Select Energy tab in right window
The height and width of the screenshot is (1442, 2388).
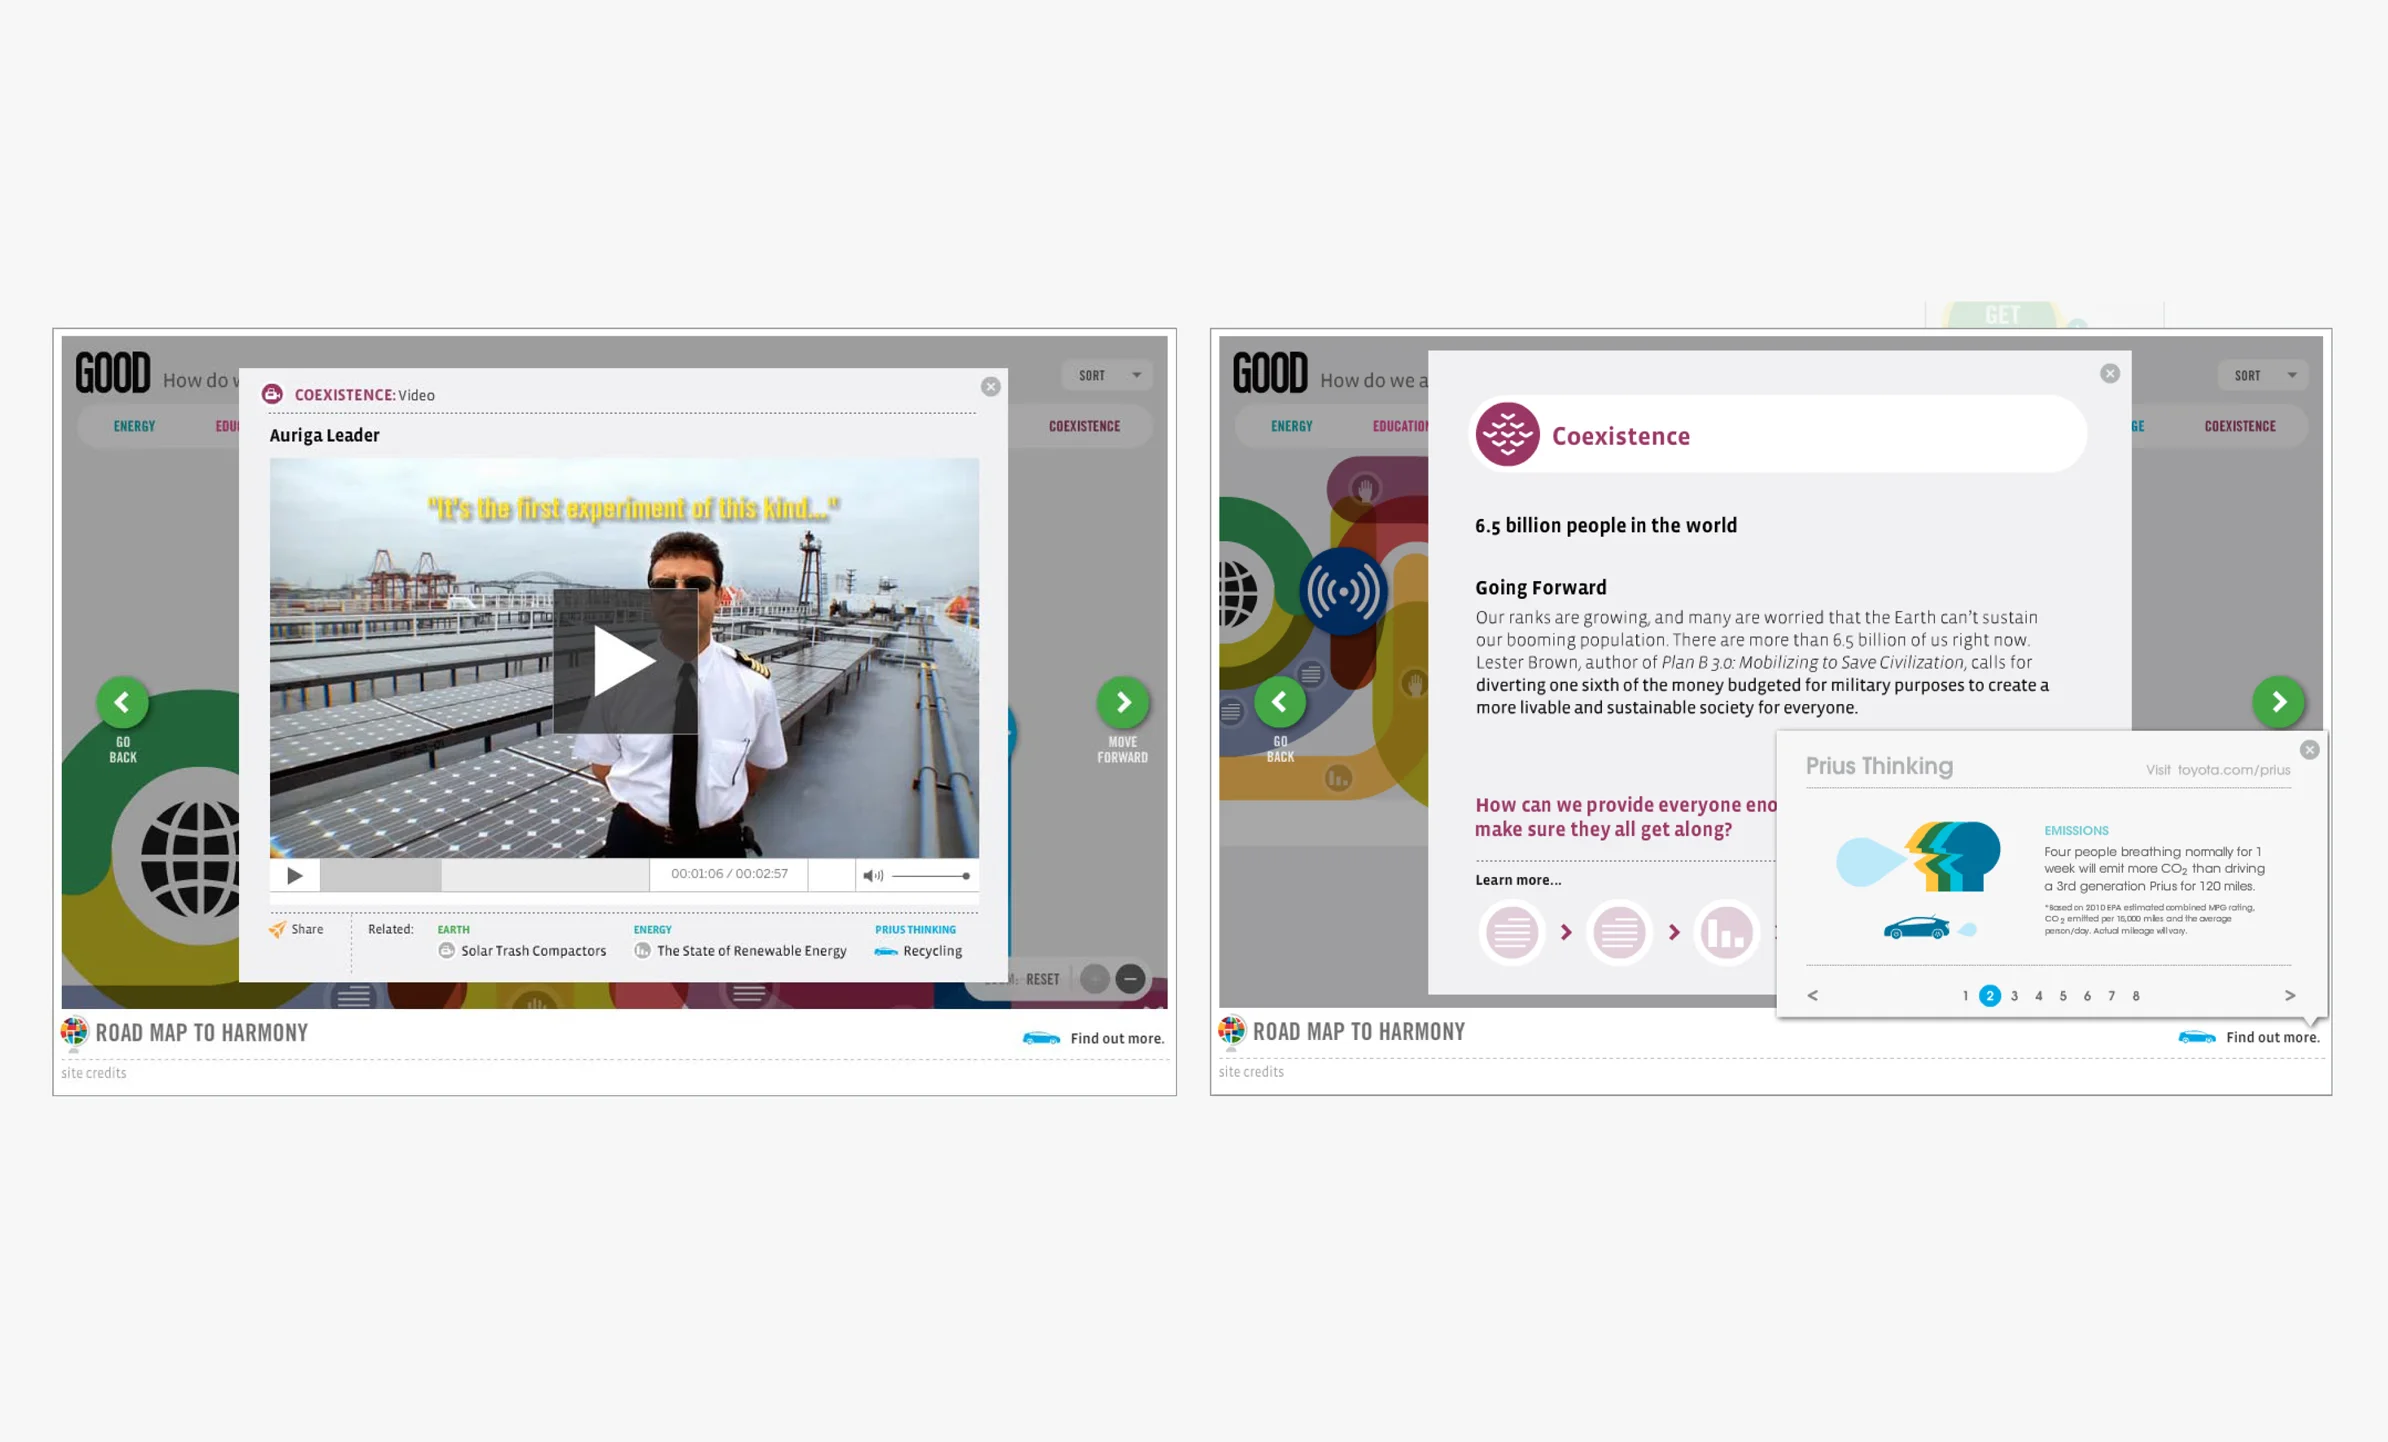[x=1291, y=426]
